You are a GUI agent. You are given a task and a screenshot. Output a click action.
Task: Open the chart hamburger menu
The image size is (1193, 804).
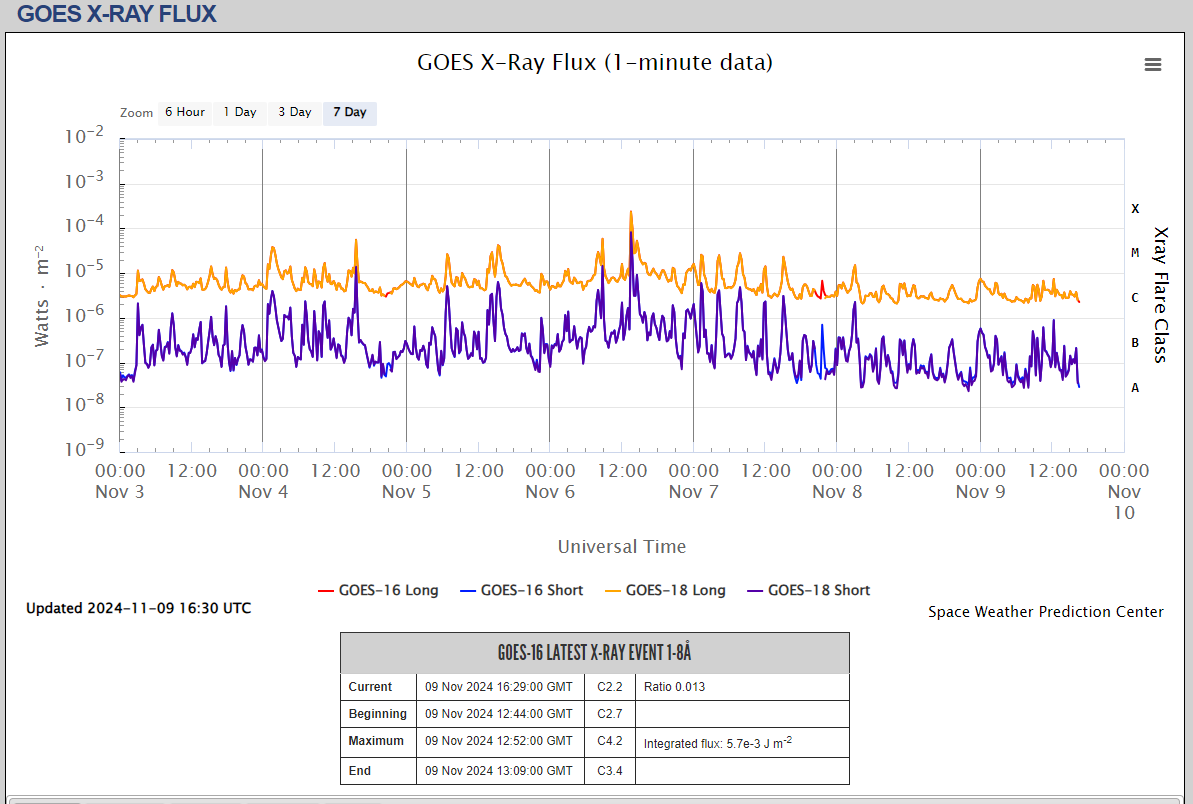[x=1152, y=65]
